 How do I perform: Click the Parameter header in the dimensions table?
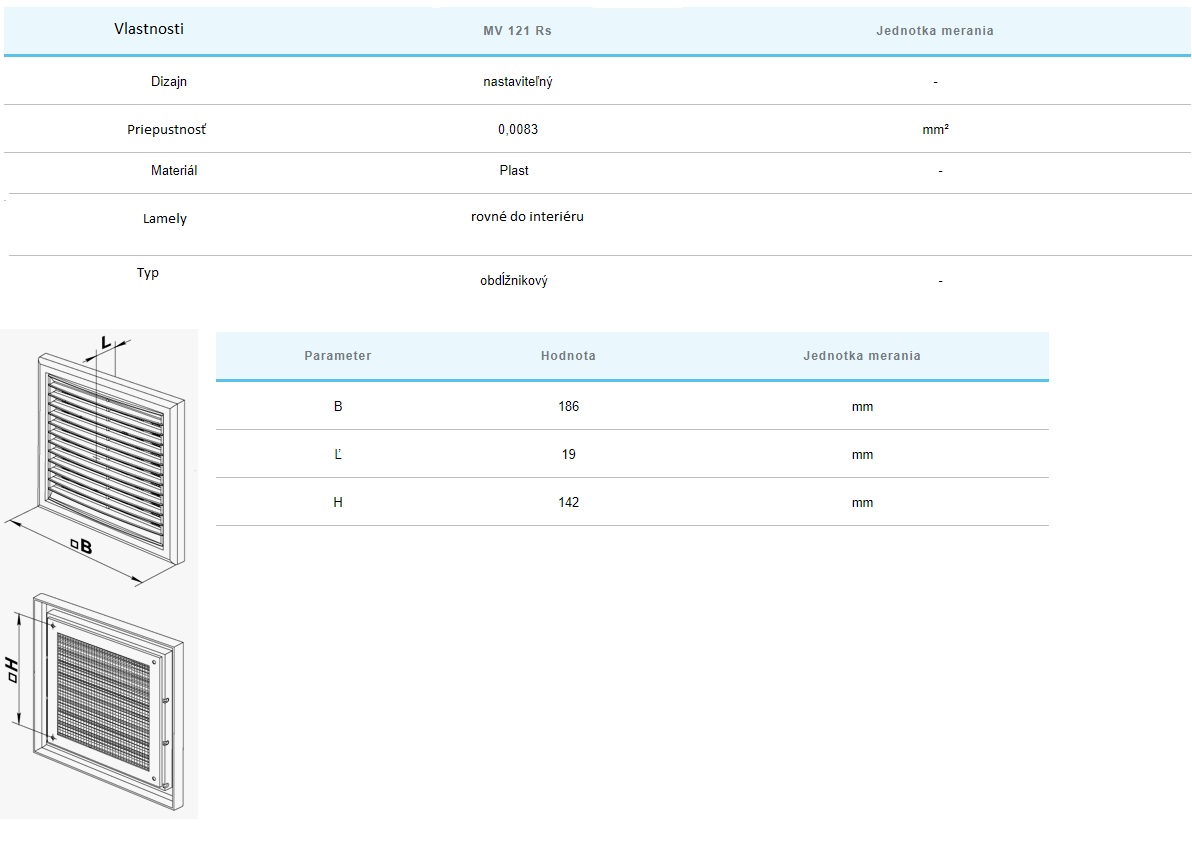tap(337, 356)
